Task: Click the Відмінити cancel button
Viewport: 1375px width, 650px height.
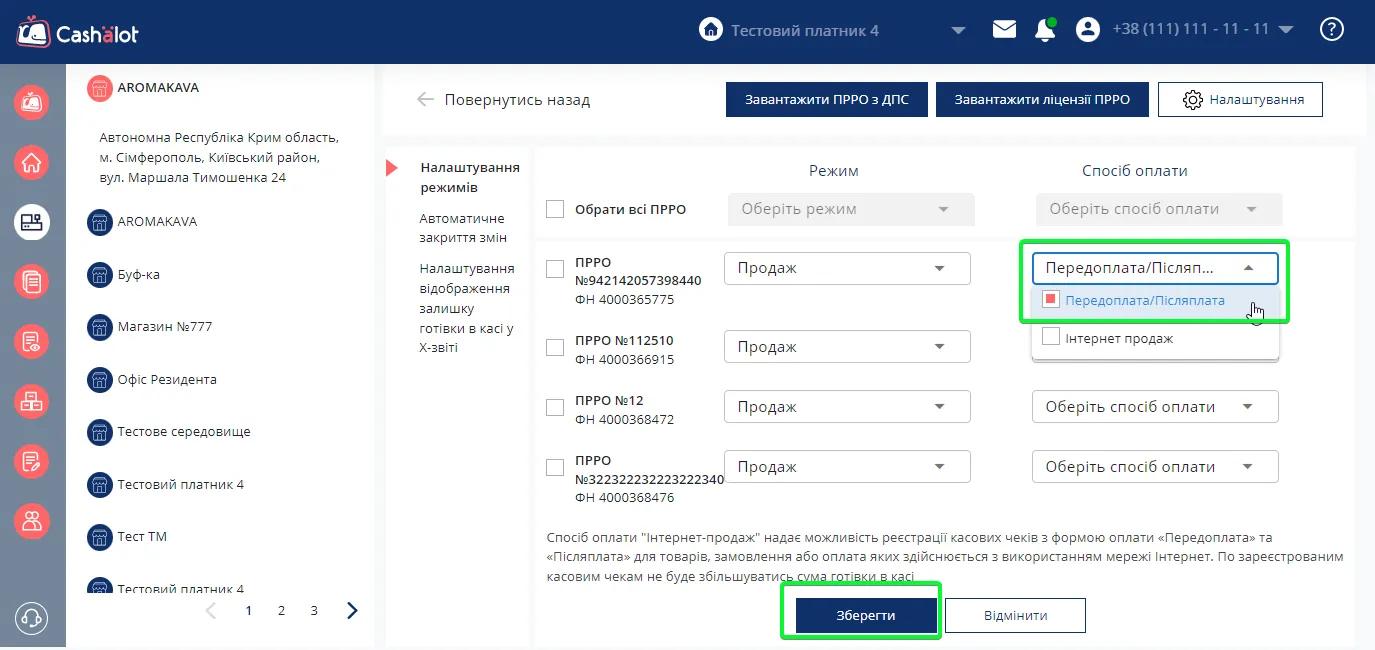Action: point(1015,615)
